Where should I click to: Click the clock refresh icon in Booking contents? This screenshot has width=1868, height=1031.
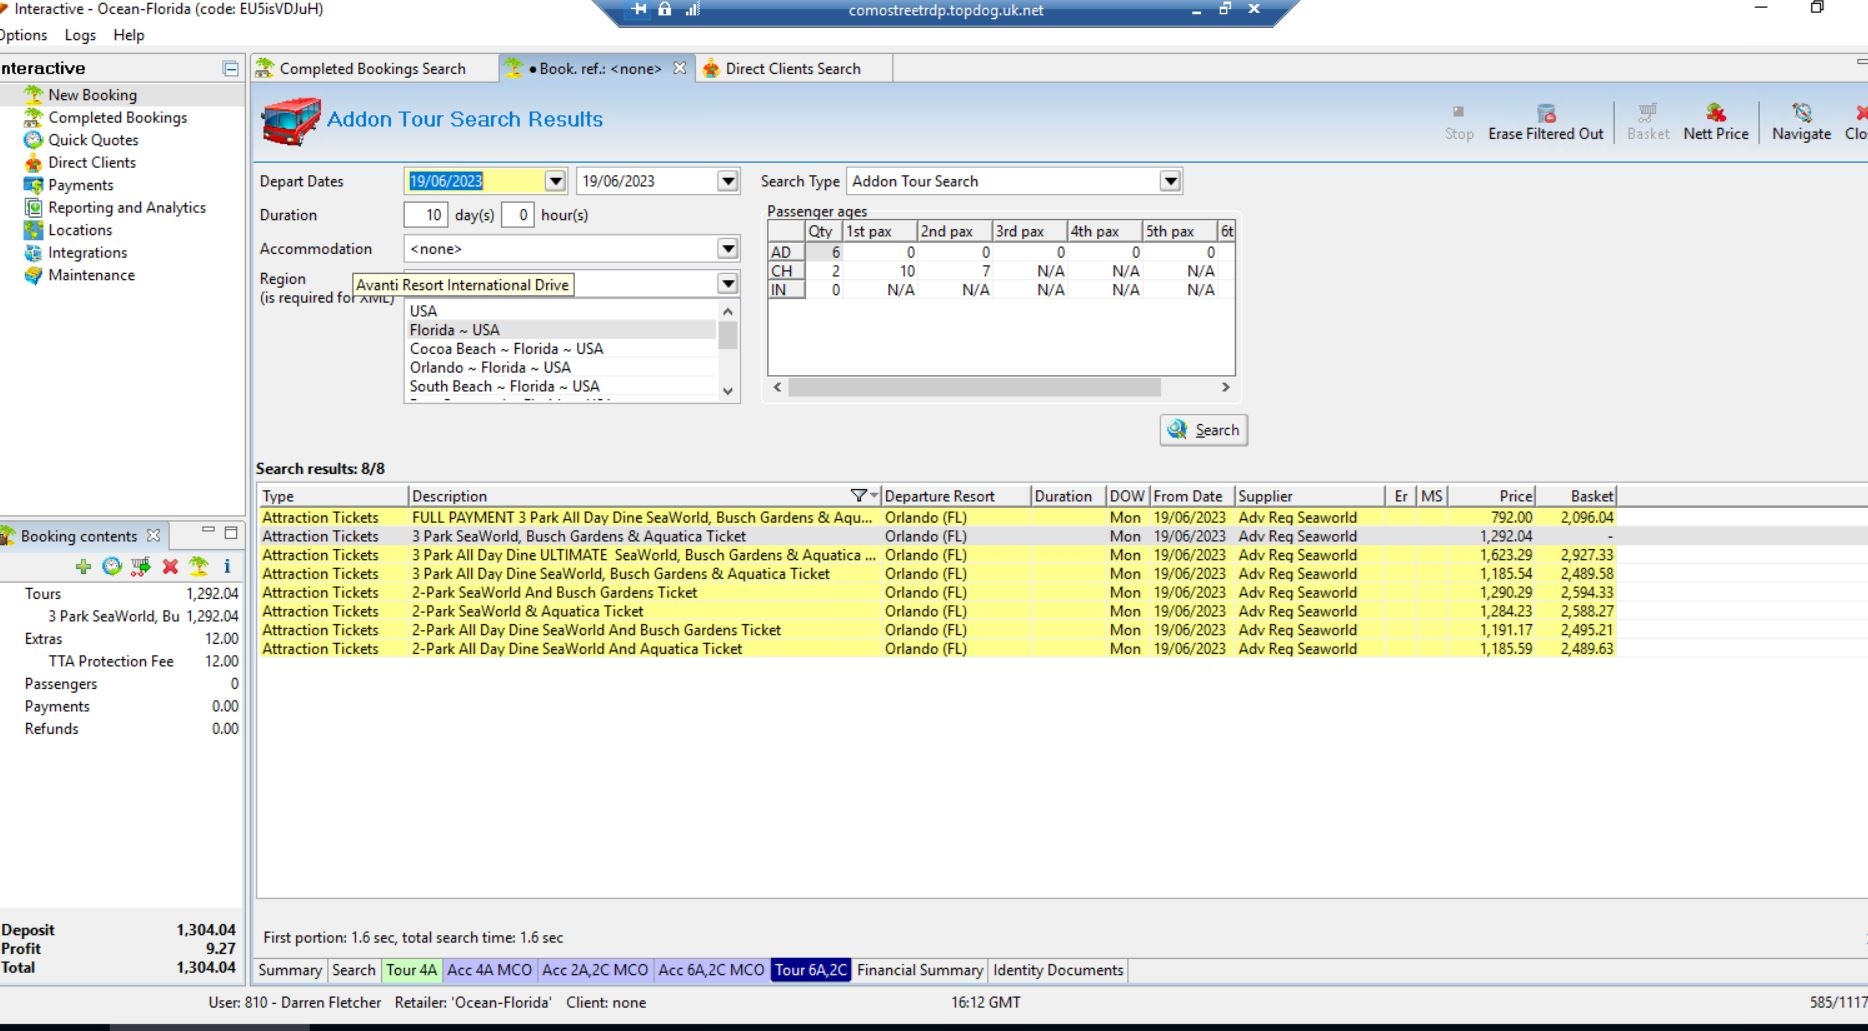[x=112, y=566]
